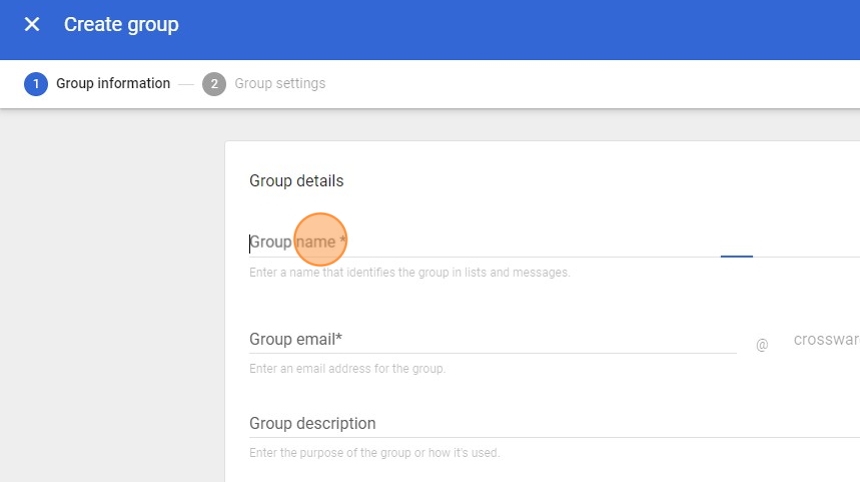The height and width of the screenshot is (482, 860).
Task: Focus the Group name input field
Action: click(x=480, y=242)
